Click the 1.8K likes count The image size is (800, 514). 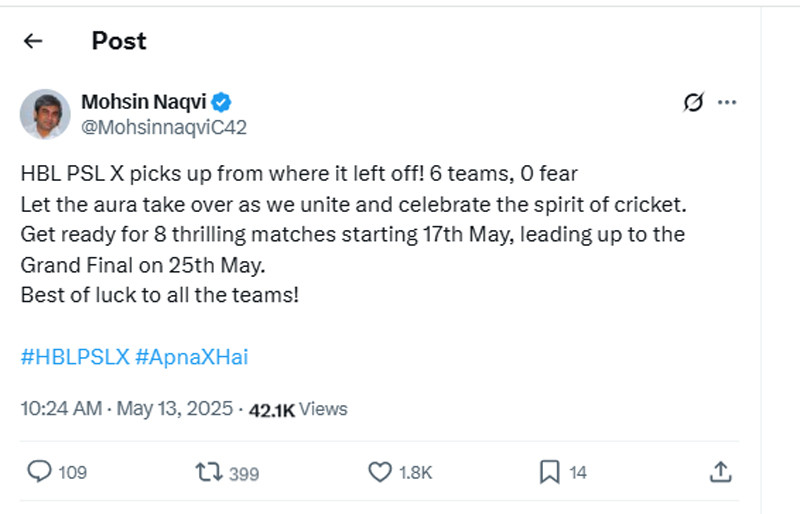pos(415,473)
